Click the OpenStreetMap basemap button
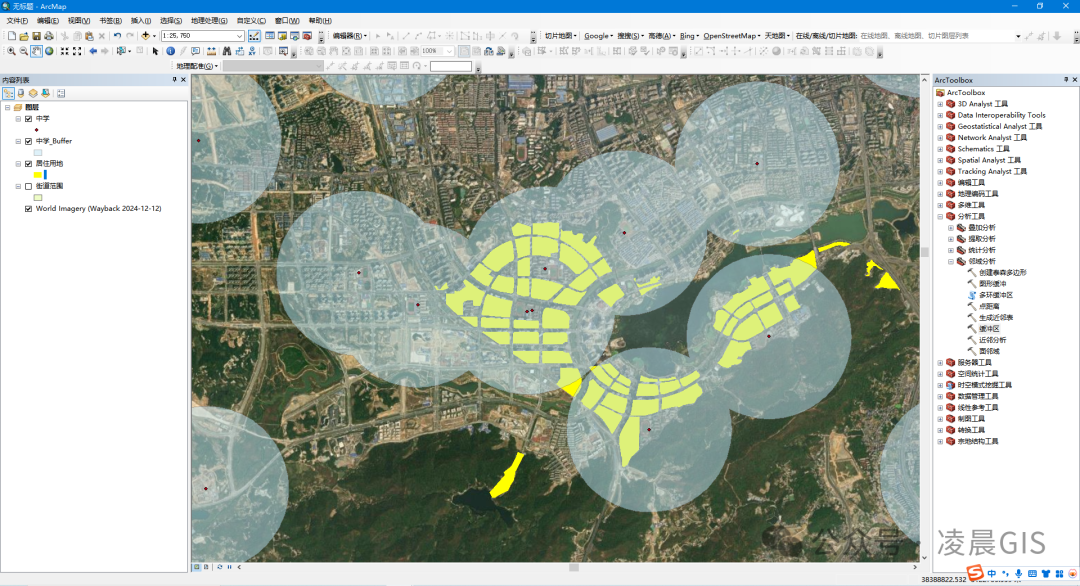This screenshot has width=1080, height=586. click(730, 36)
